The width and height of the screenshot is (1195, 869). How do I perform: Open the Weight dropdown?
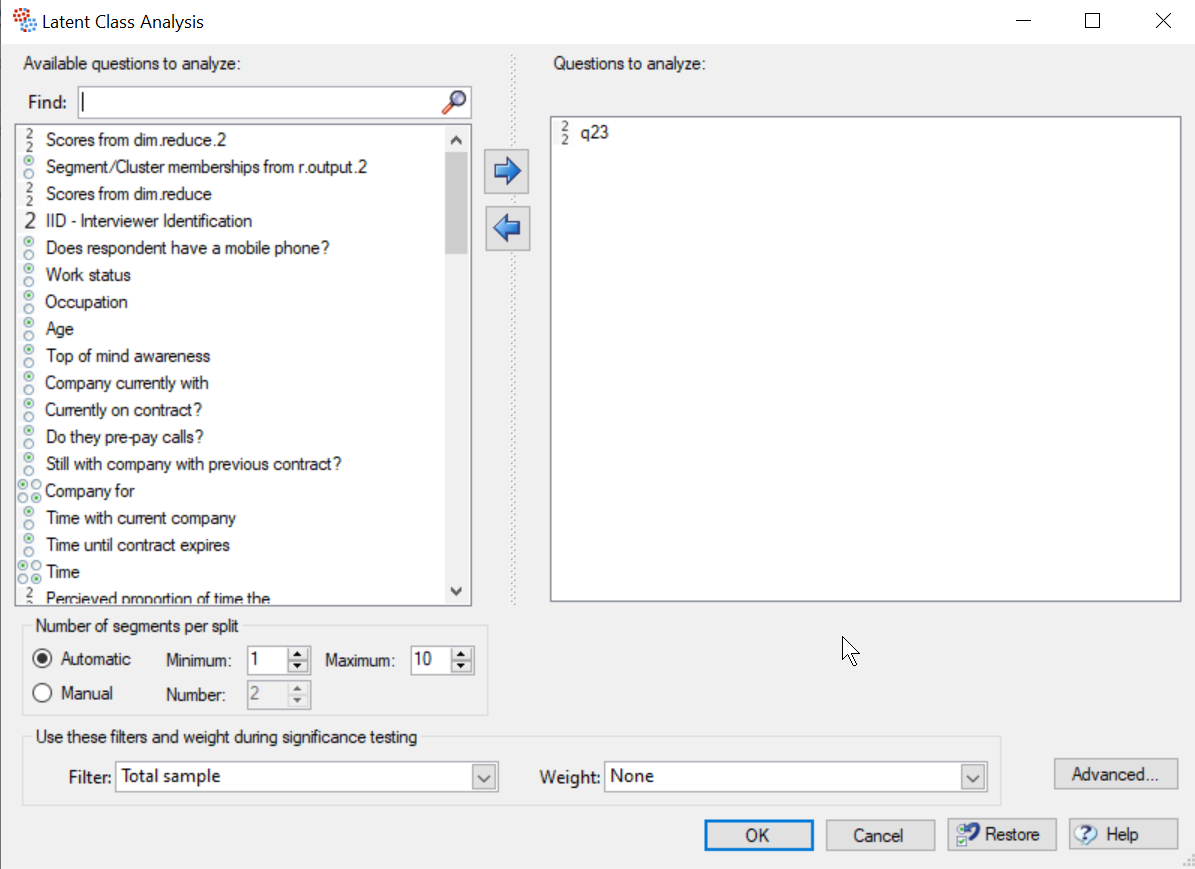[x=971, y=776]
